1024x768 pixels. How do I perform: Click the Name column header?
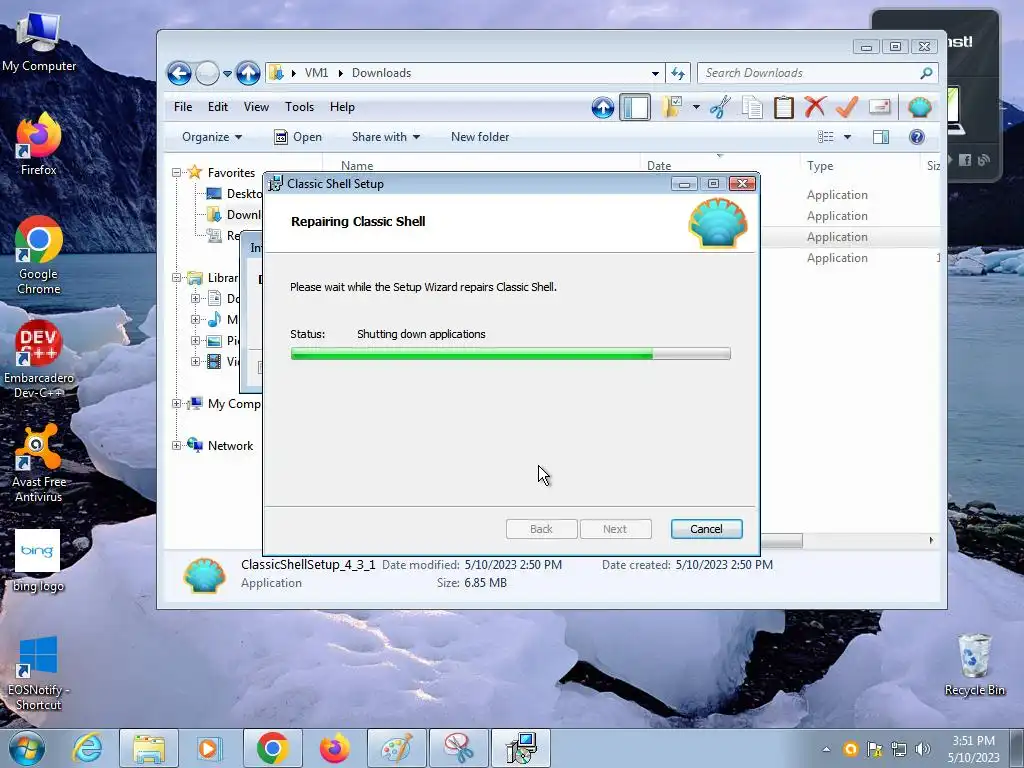(x=482, y=166)
